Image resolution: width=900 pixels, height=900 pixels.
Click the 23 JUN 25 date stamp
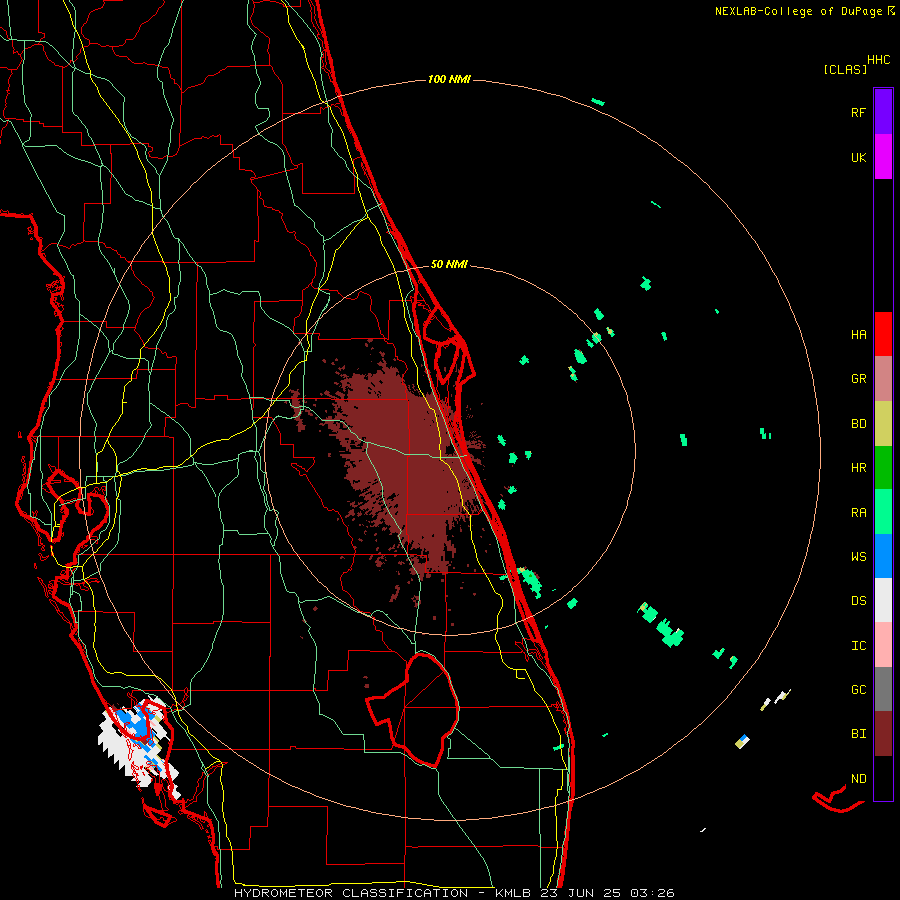point(583,893)
